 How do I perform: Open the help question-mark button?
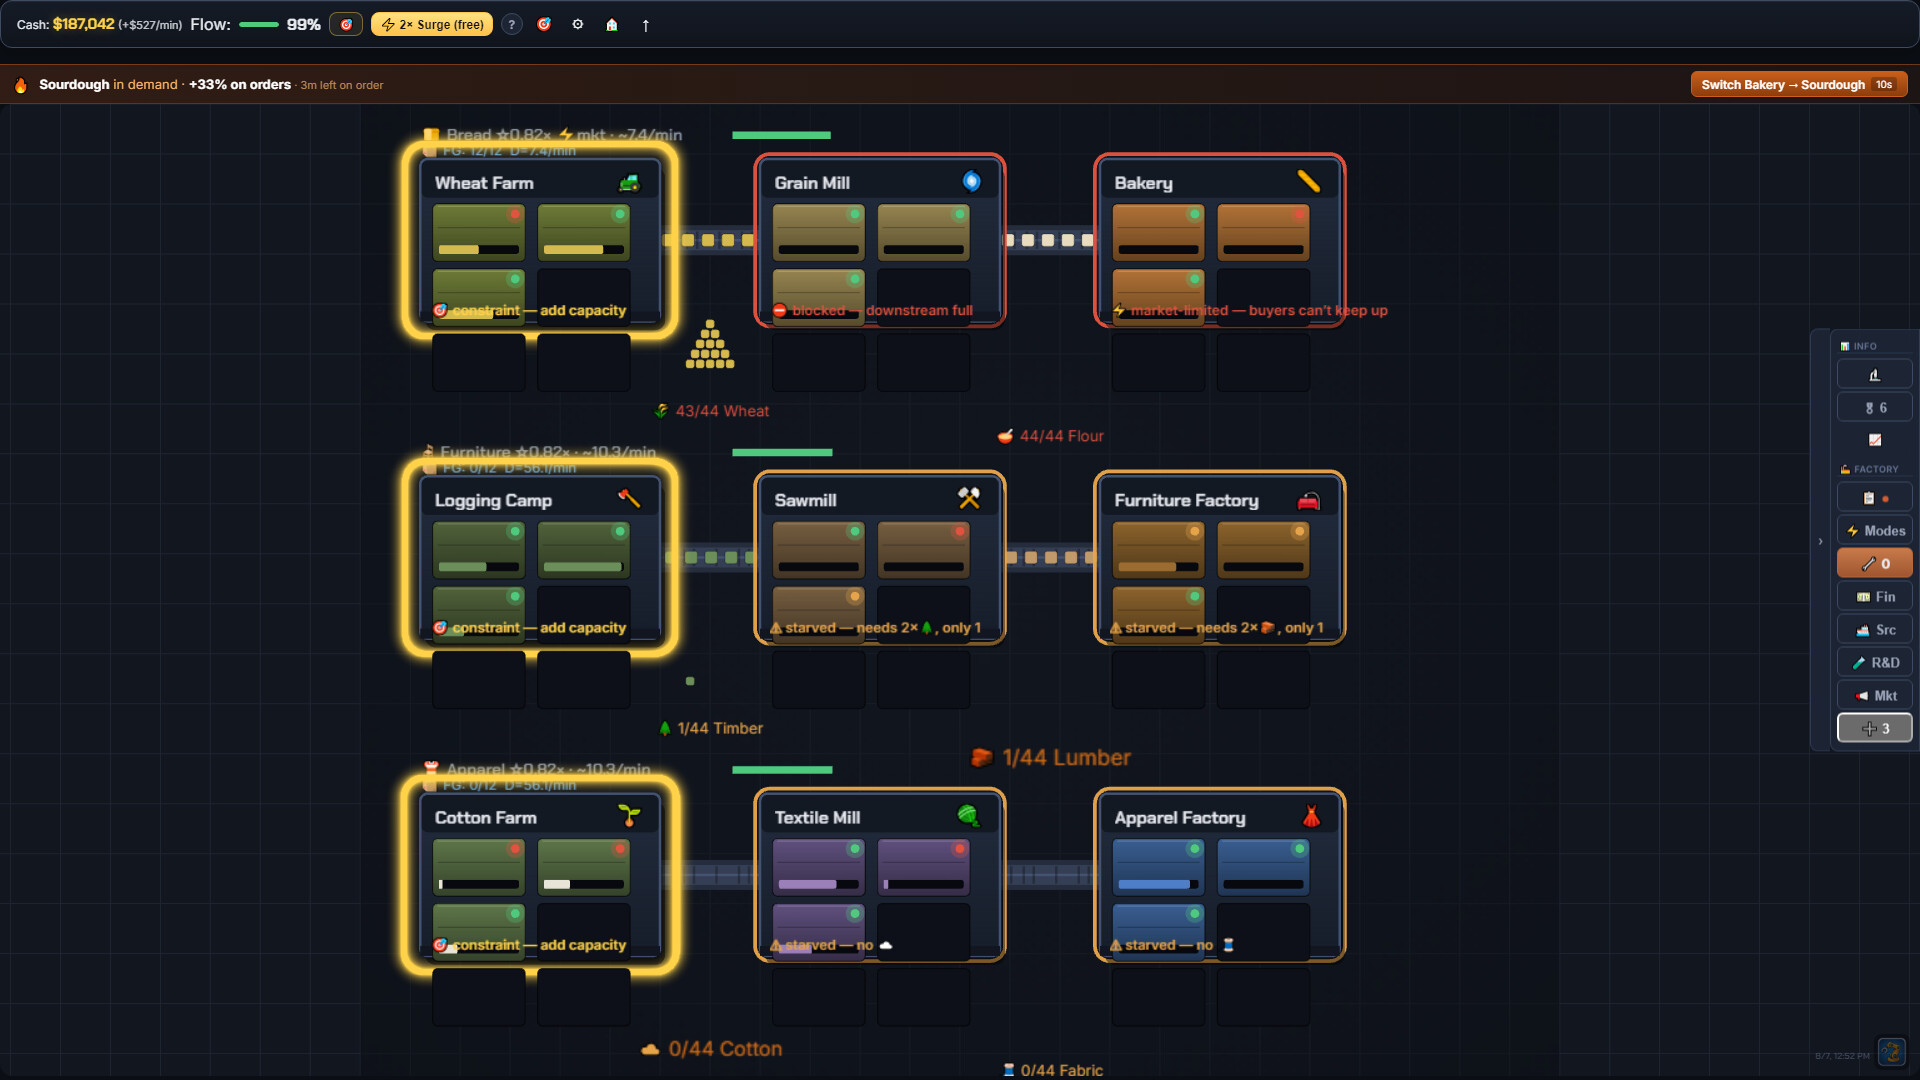(511, 24)
